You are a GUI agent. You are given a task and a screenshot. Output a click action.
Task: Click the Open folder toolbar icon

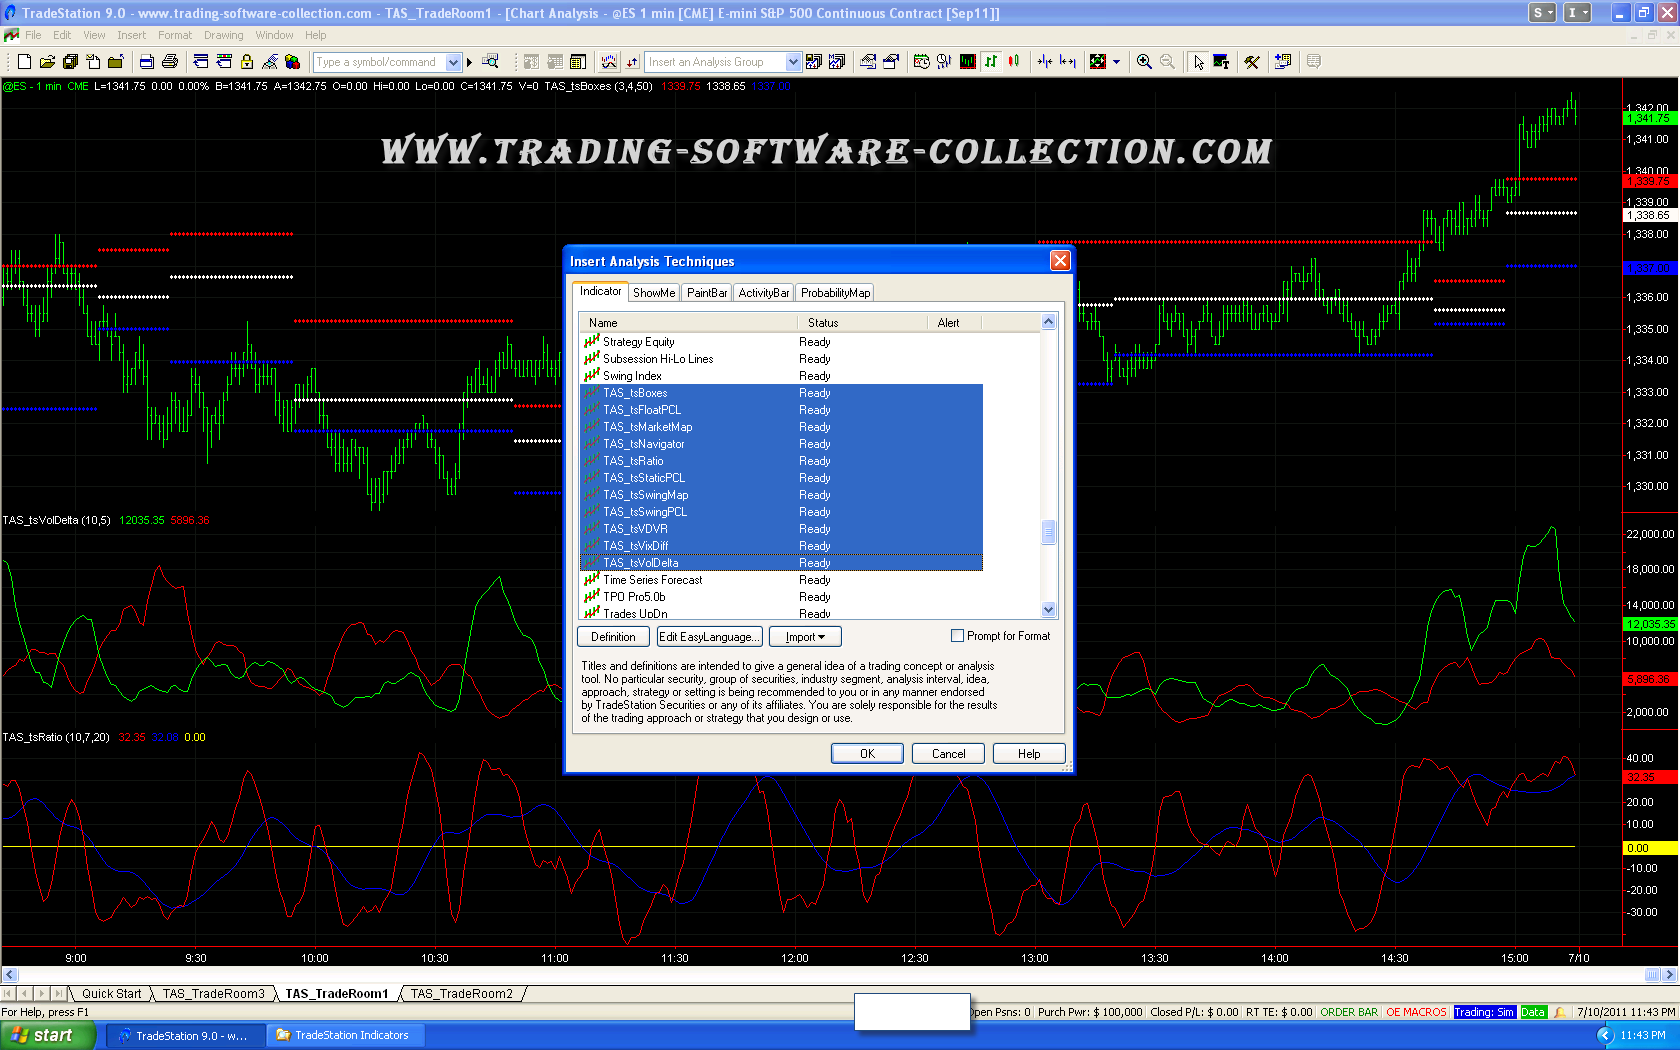[x=47, y=62]
